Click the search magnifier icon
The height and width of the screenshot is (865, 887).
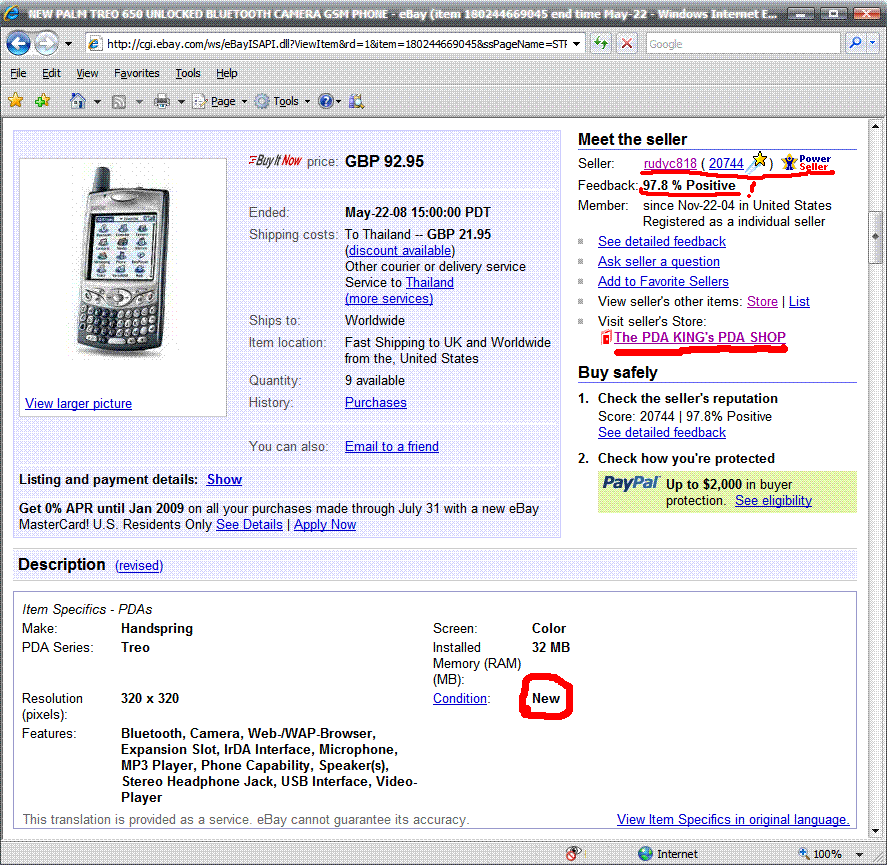coord(855,43)
